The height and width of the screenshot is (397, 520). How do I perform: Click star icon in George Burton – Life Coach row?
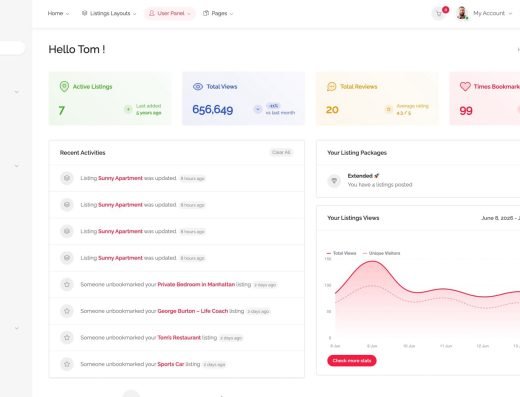point(67,311)
